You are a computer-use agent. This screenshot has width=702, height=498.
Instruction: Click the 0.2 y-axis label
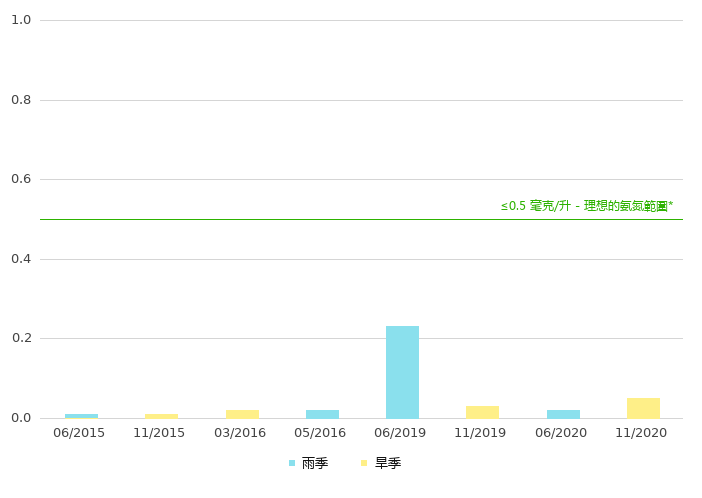[x=21, y=338]
